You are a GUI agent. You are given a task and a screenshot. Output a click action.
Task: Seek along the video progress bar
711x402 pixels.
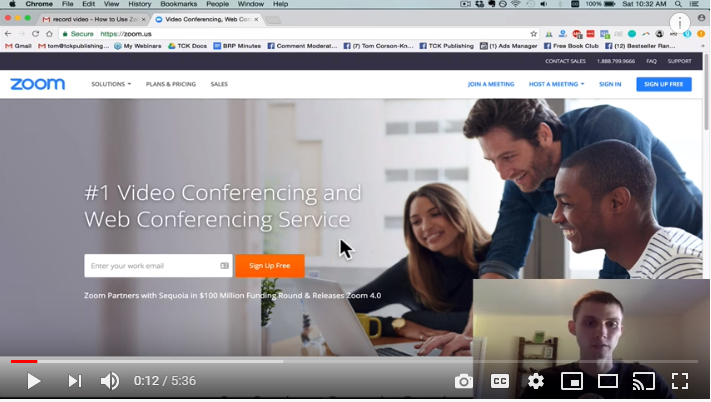(354, 361)
